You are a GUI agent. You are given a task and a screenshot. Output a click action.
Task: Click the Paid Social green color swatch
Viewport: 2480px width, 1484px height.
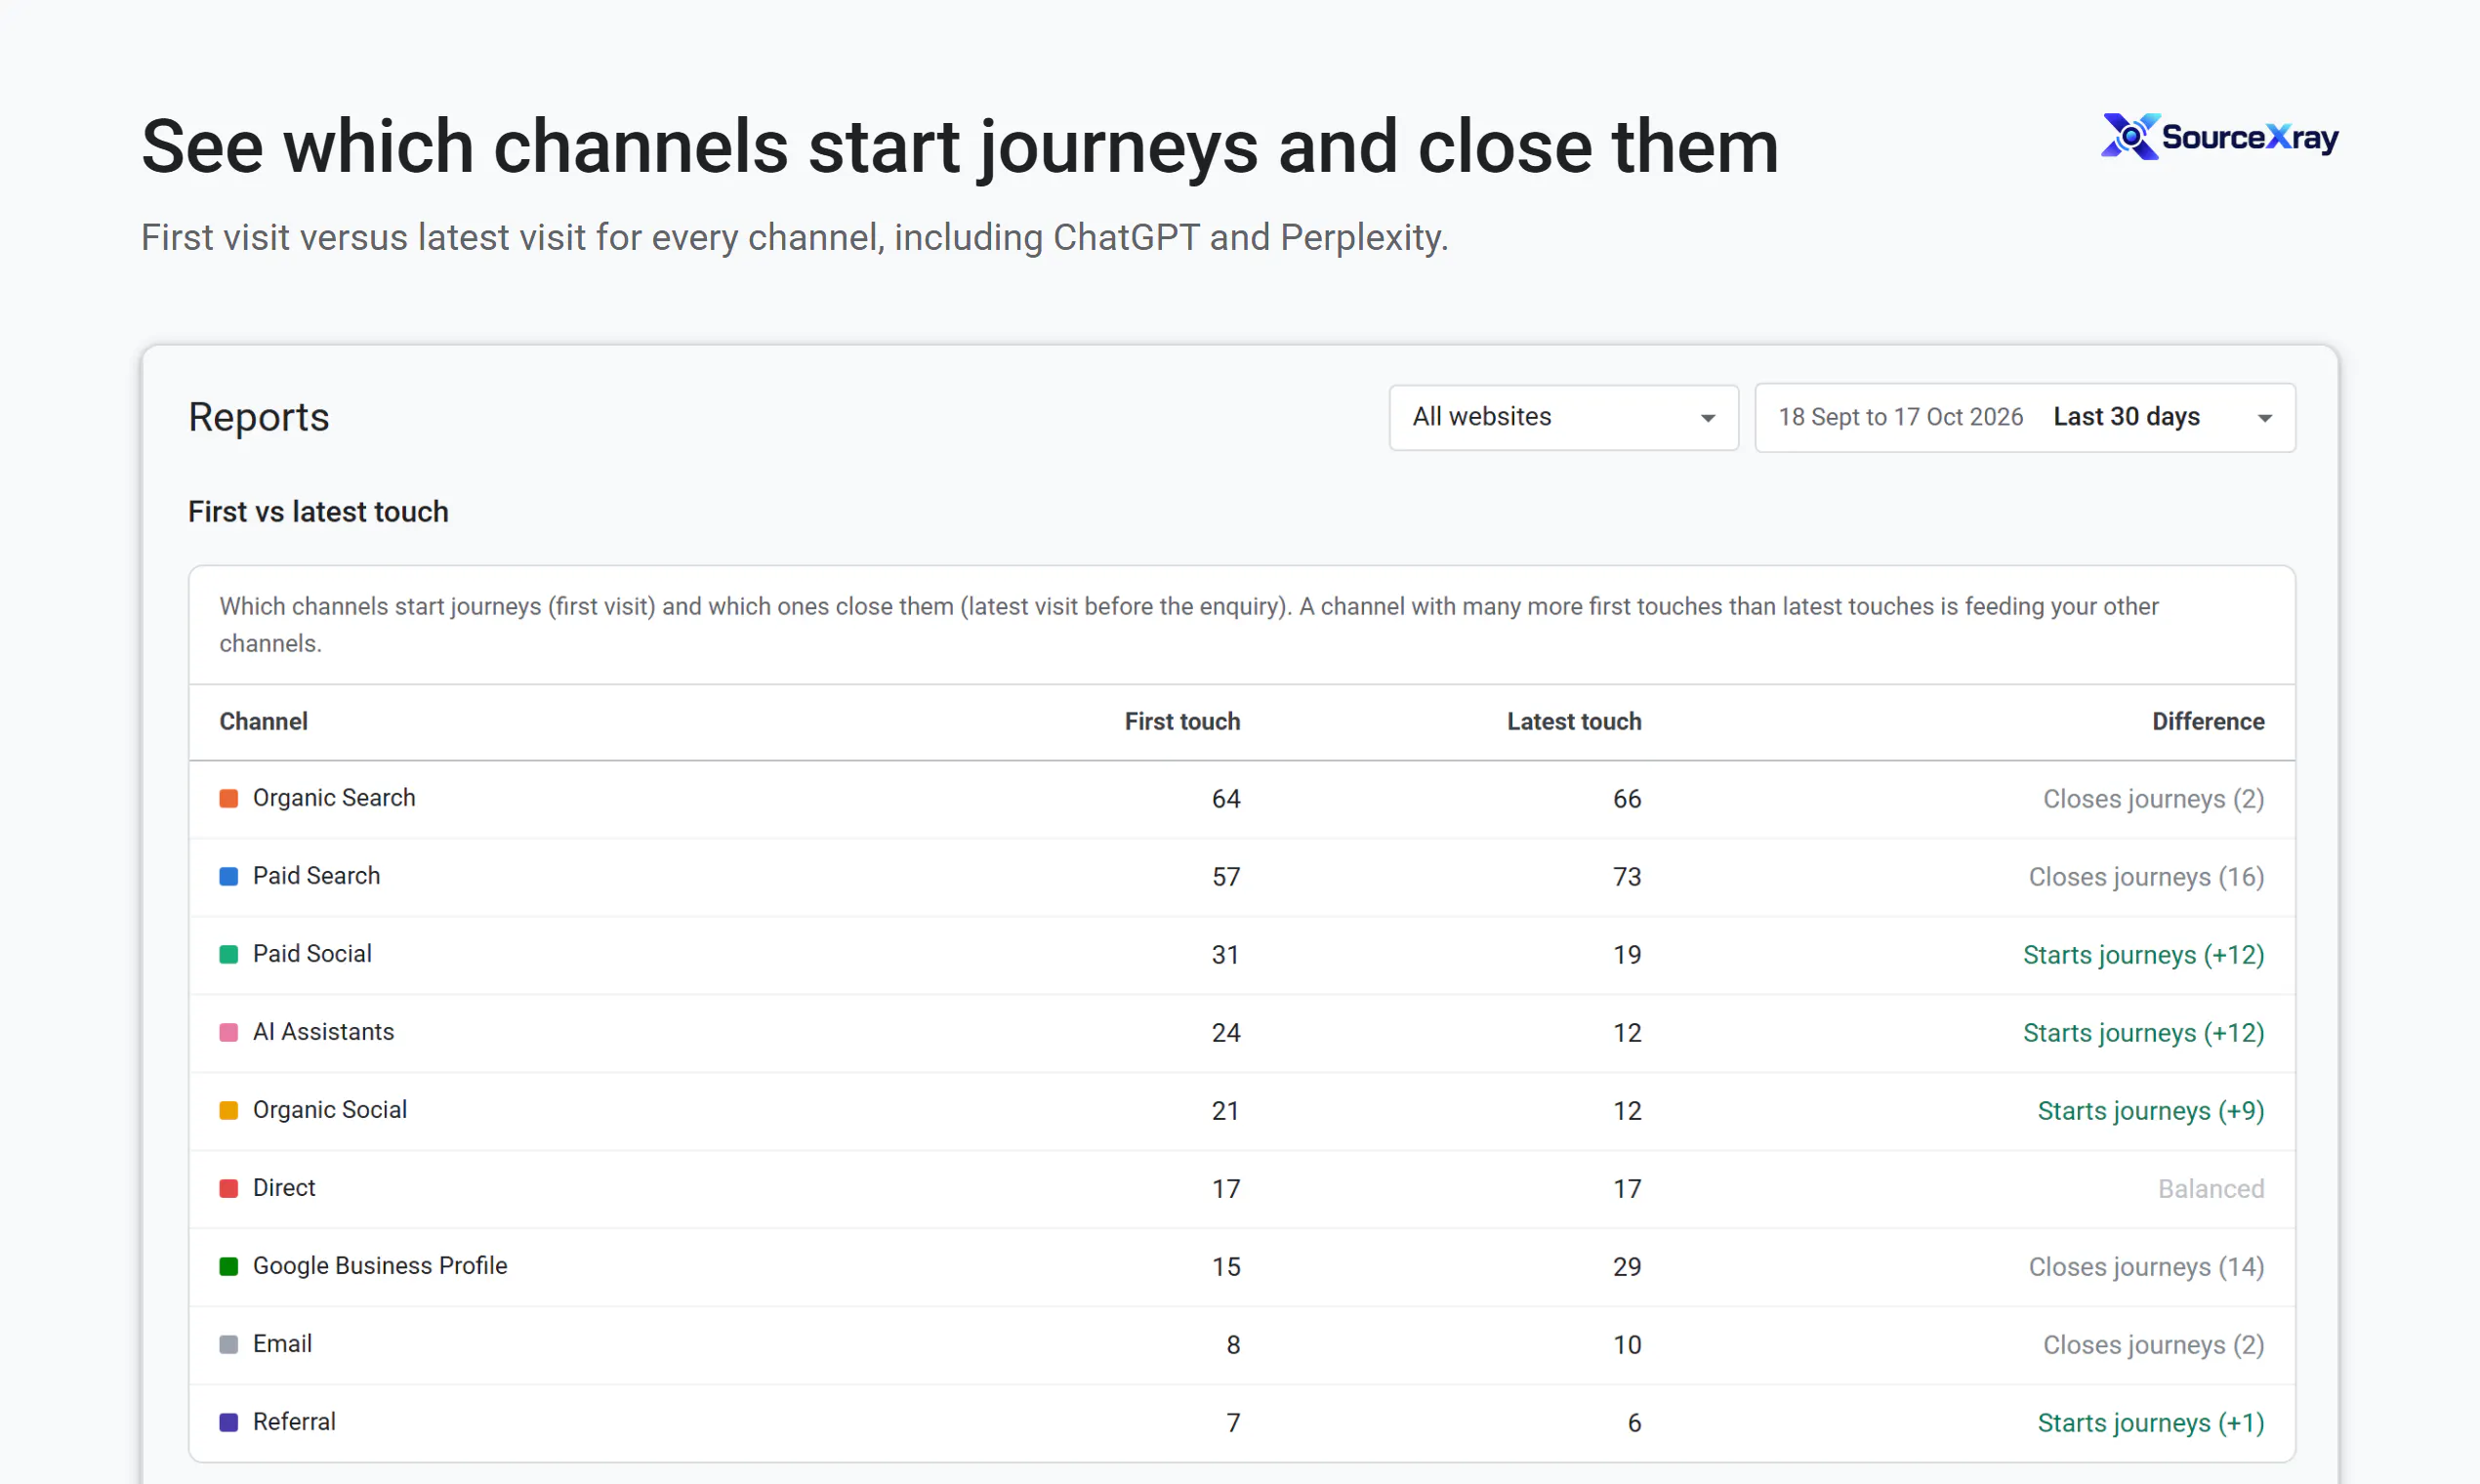[229, 954]
